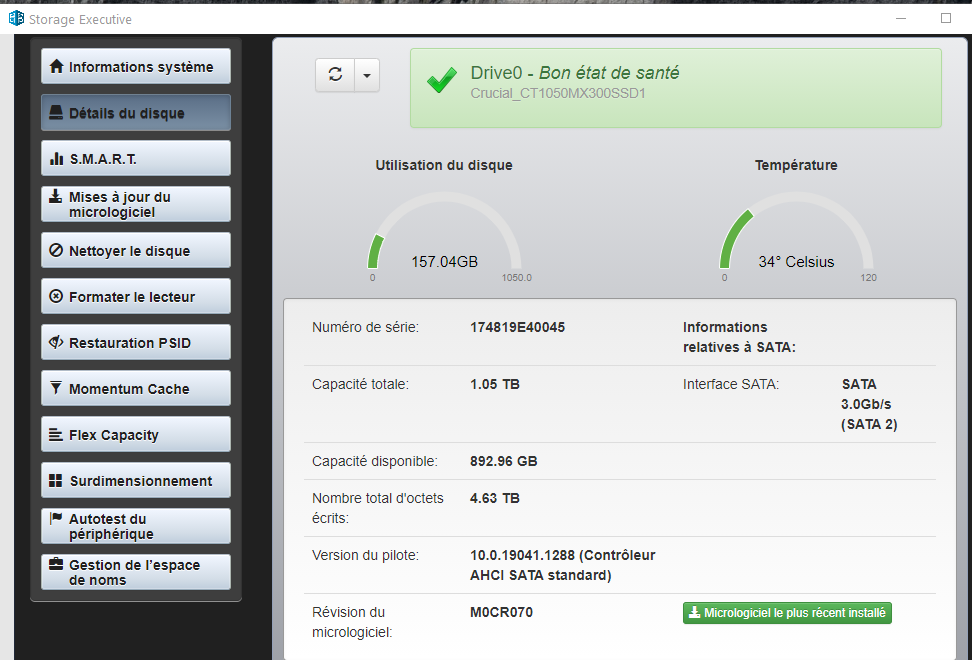Open Informations système page
Image resolution: width=972 pixels, height=660 pixels.
coord(136,66)
